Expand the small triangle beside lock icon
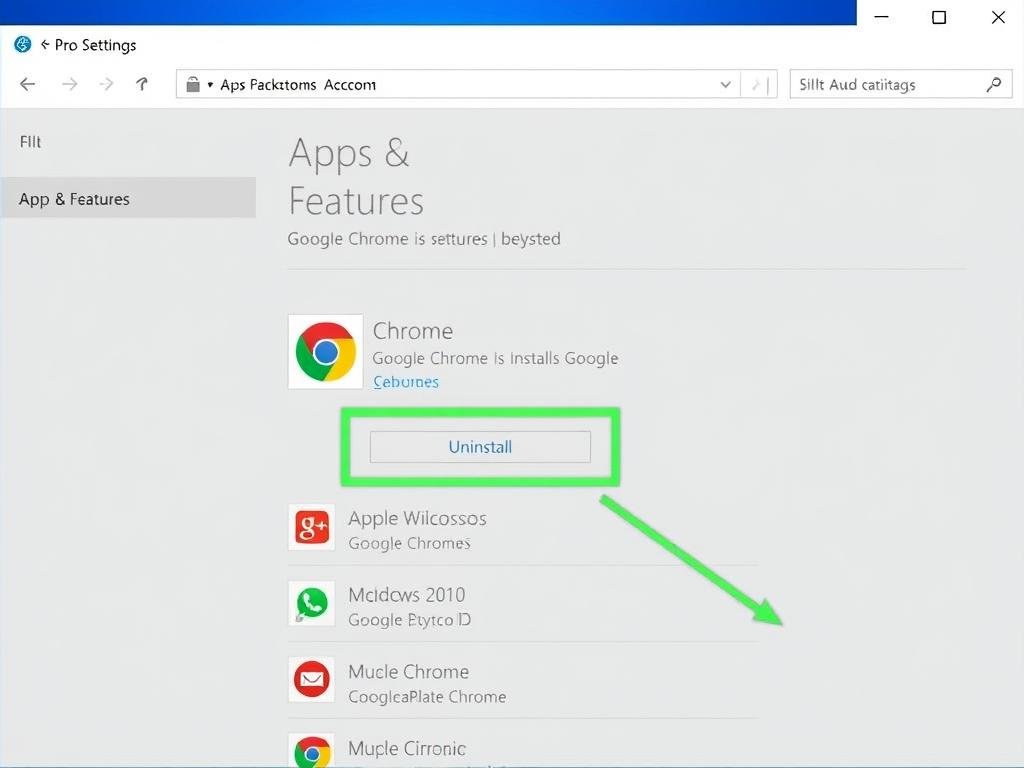This screenshot has width=1024, height=768. (x=210, y=85)
